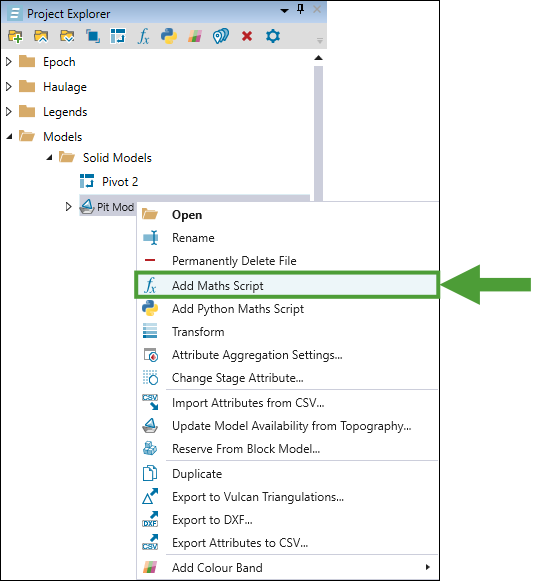Expand the Epoch folder
The image size is (548, 586).
9,62
